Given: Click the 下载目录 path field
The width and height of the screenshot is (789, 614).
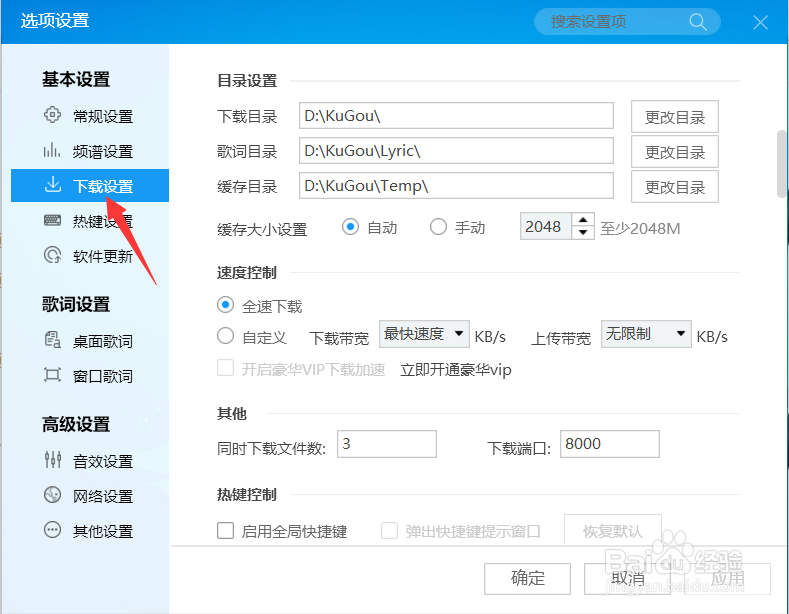Looking at the screenshot, I should point(456,116).
